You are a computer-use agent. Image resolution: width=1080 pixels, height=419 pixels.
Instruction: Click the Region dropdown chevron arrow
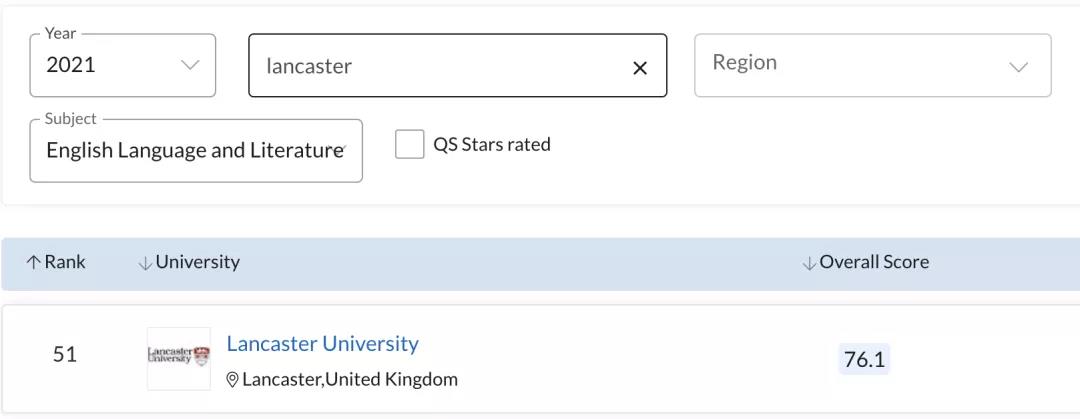[x=1018, y=67]
